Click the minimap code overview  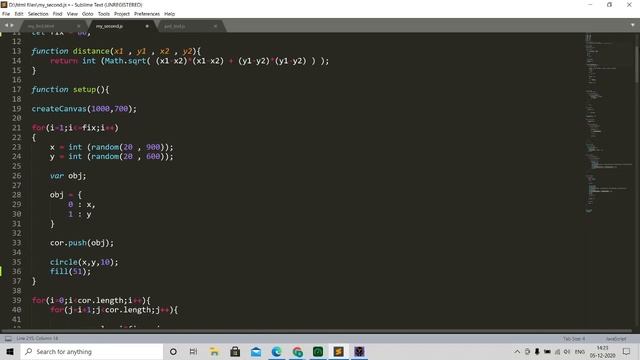(608, 122)
